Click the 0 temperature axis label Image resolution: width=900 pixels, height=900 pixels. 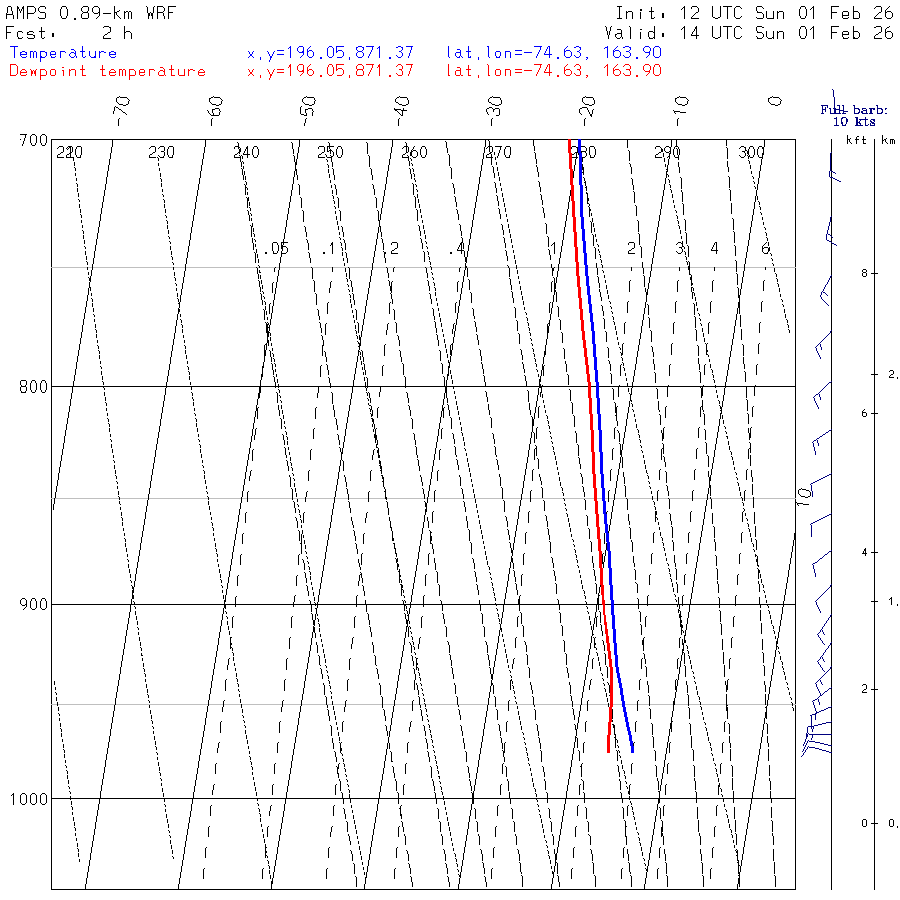pyautogui.click(x=775, y=101)
